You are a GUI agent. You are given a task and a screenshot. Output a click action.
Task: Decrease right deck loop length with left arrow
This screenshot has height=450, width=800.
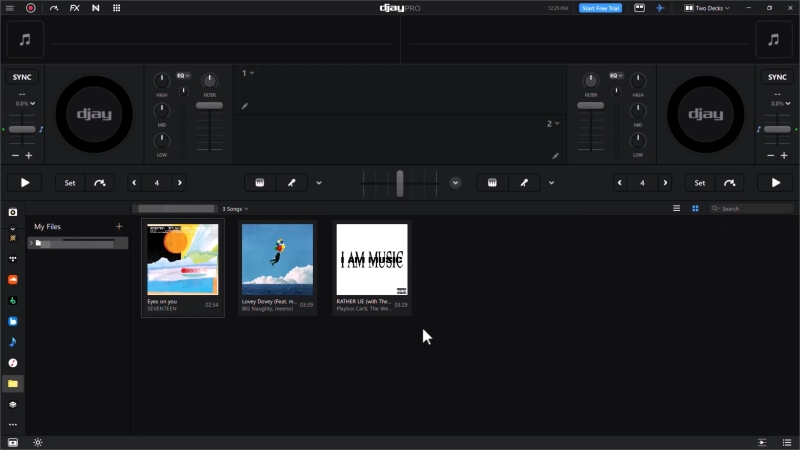click(620, 183)
